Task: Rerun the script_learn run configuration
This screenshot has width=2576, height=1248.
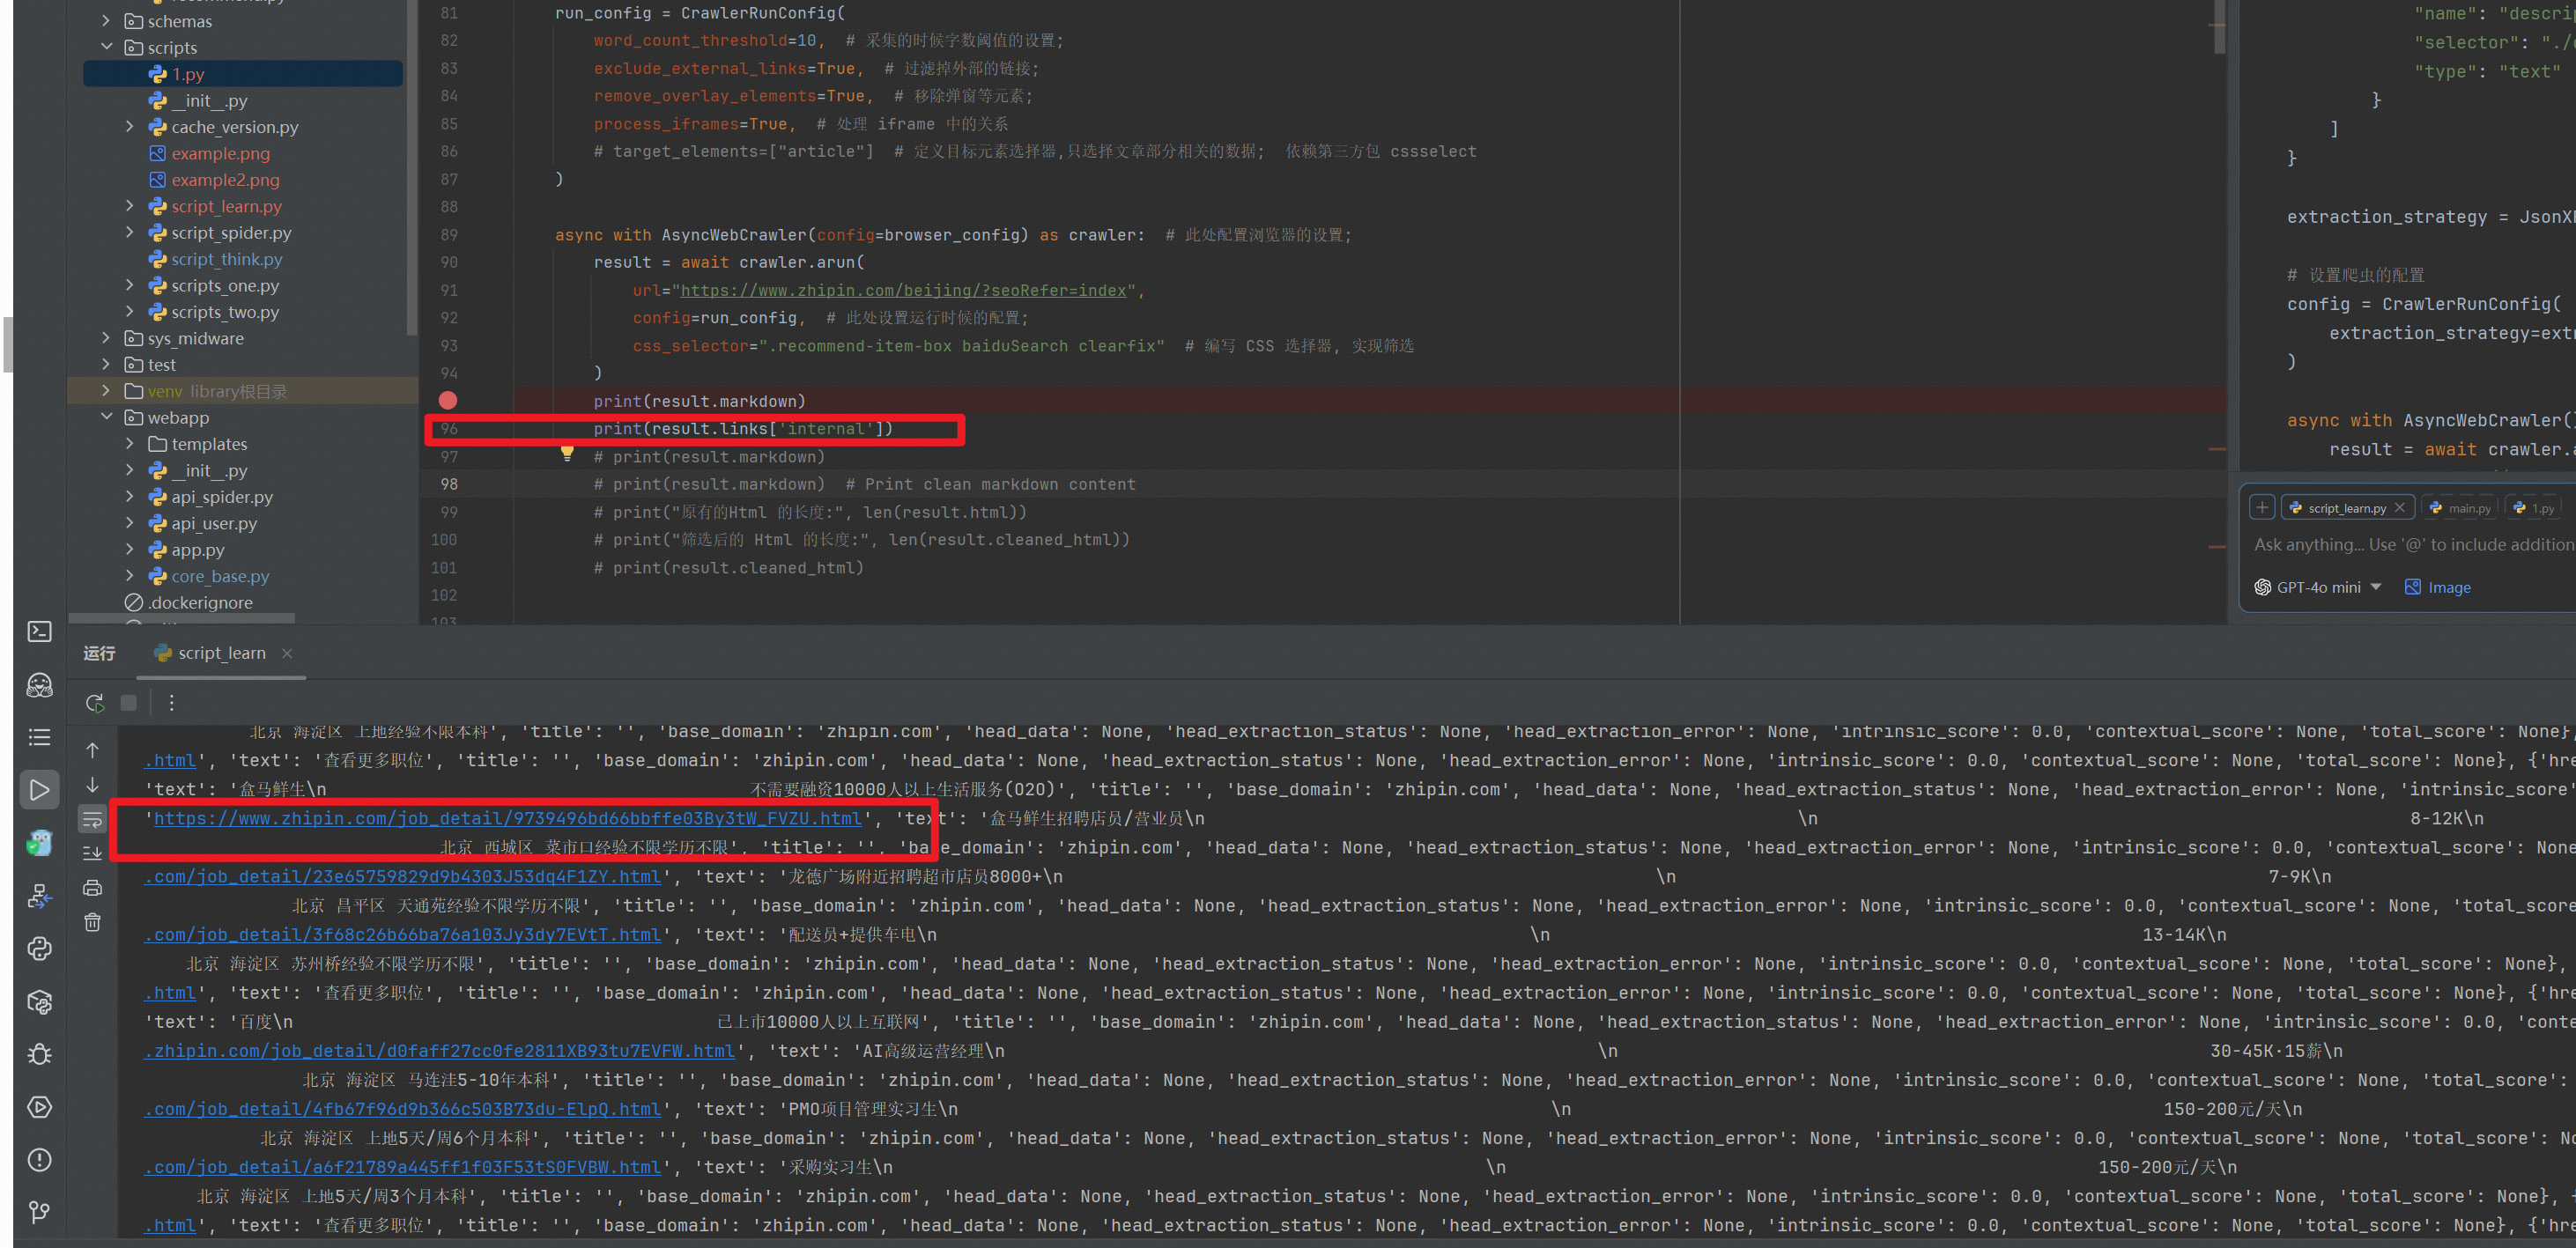Action: [95, 703]
